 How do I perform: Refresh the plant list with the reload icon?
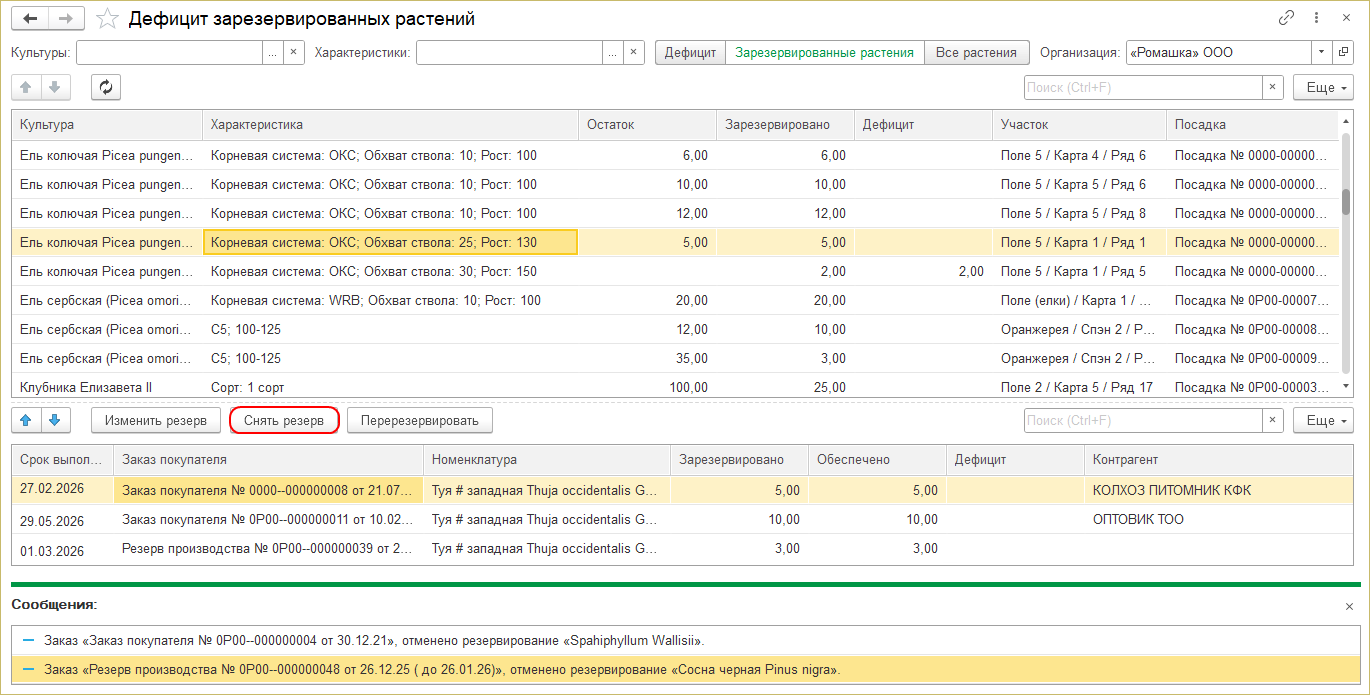click(x=106, y=87)
